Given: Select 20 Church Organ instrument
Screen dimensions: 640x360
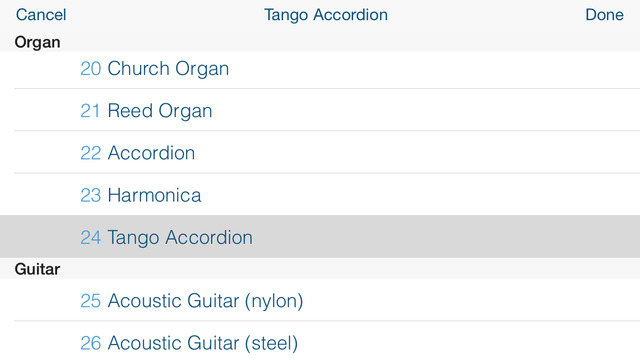Looking at the screenshot, I should [x=320, y=69].
